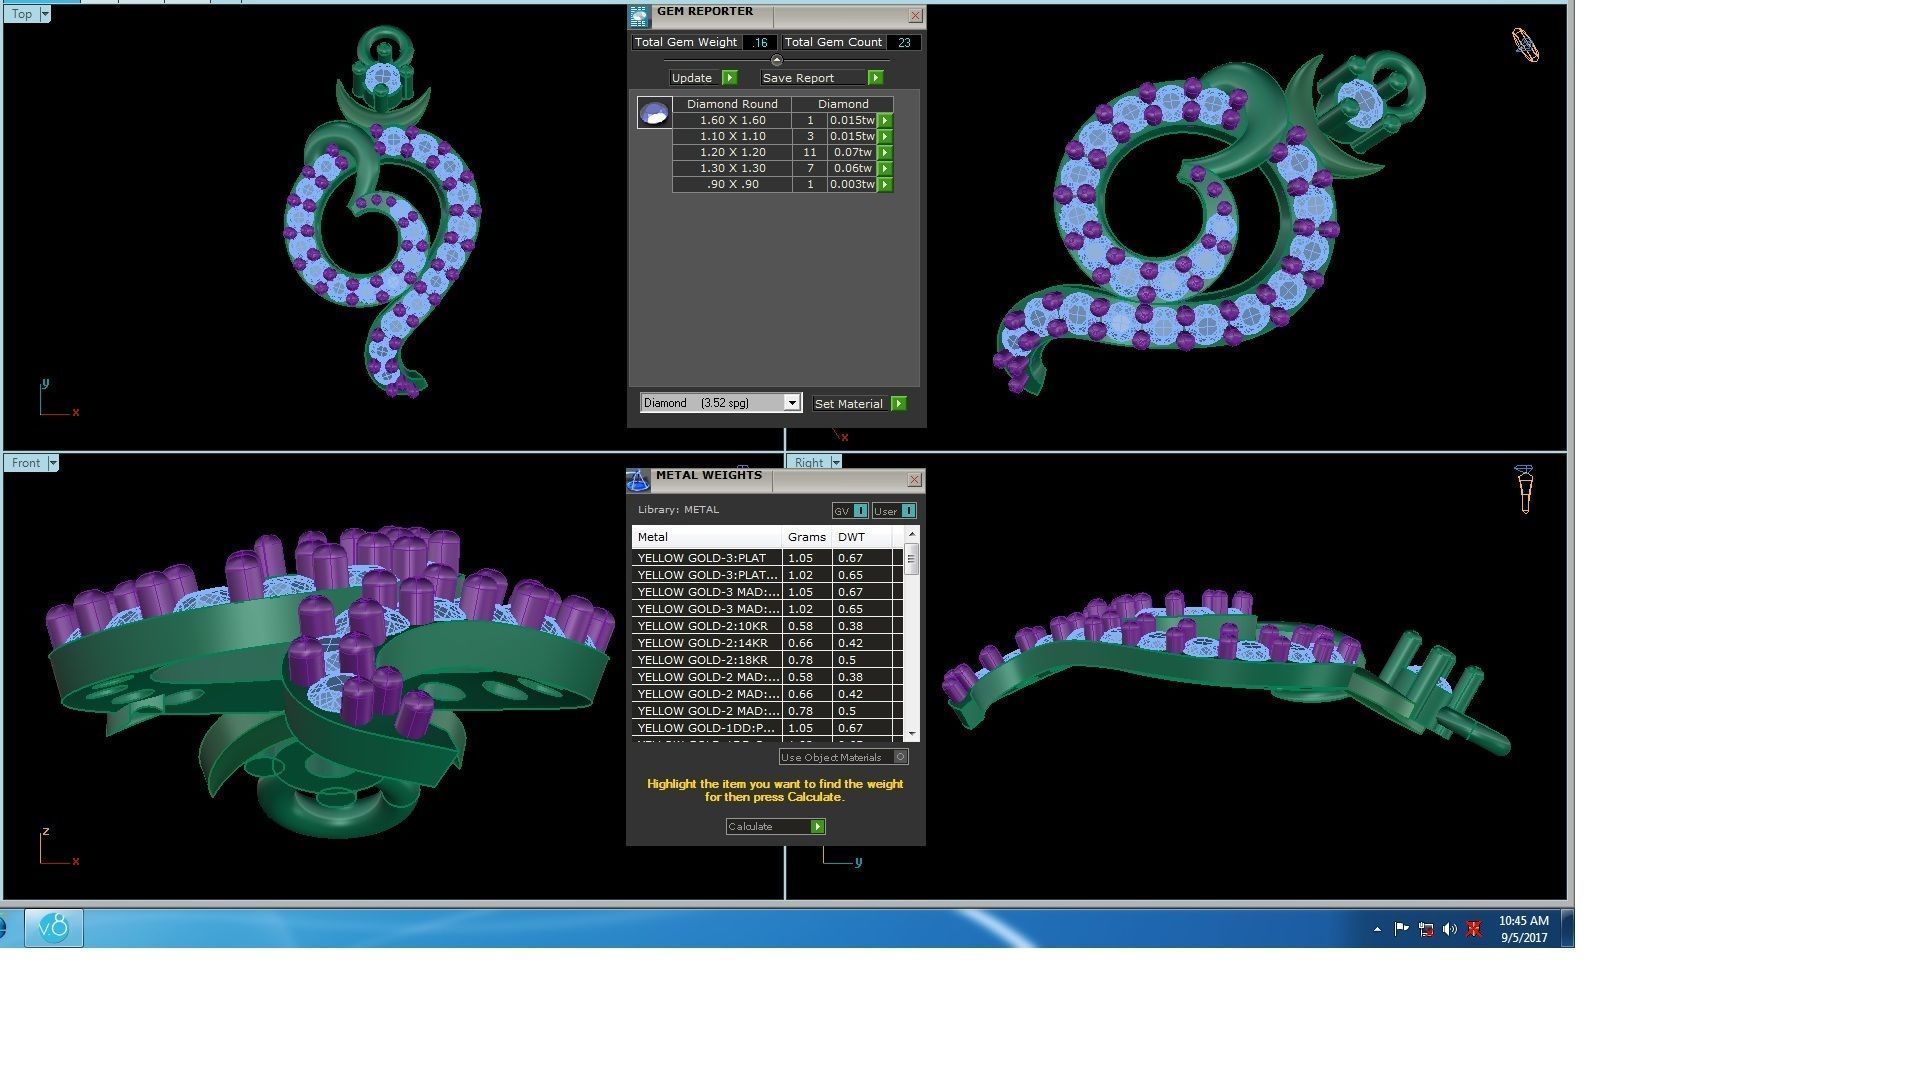Click green arrow for the 1.20 X 1.20 row
Screen dimensions: 1920x1080
[x=885, y=152]
